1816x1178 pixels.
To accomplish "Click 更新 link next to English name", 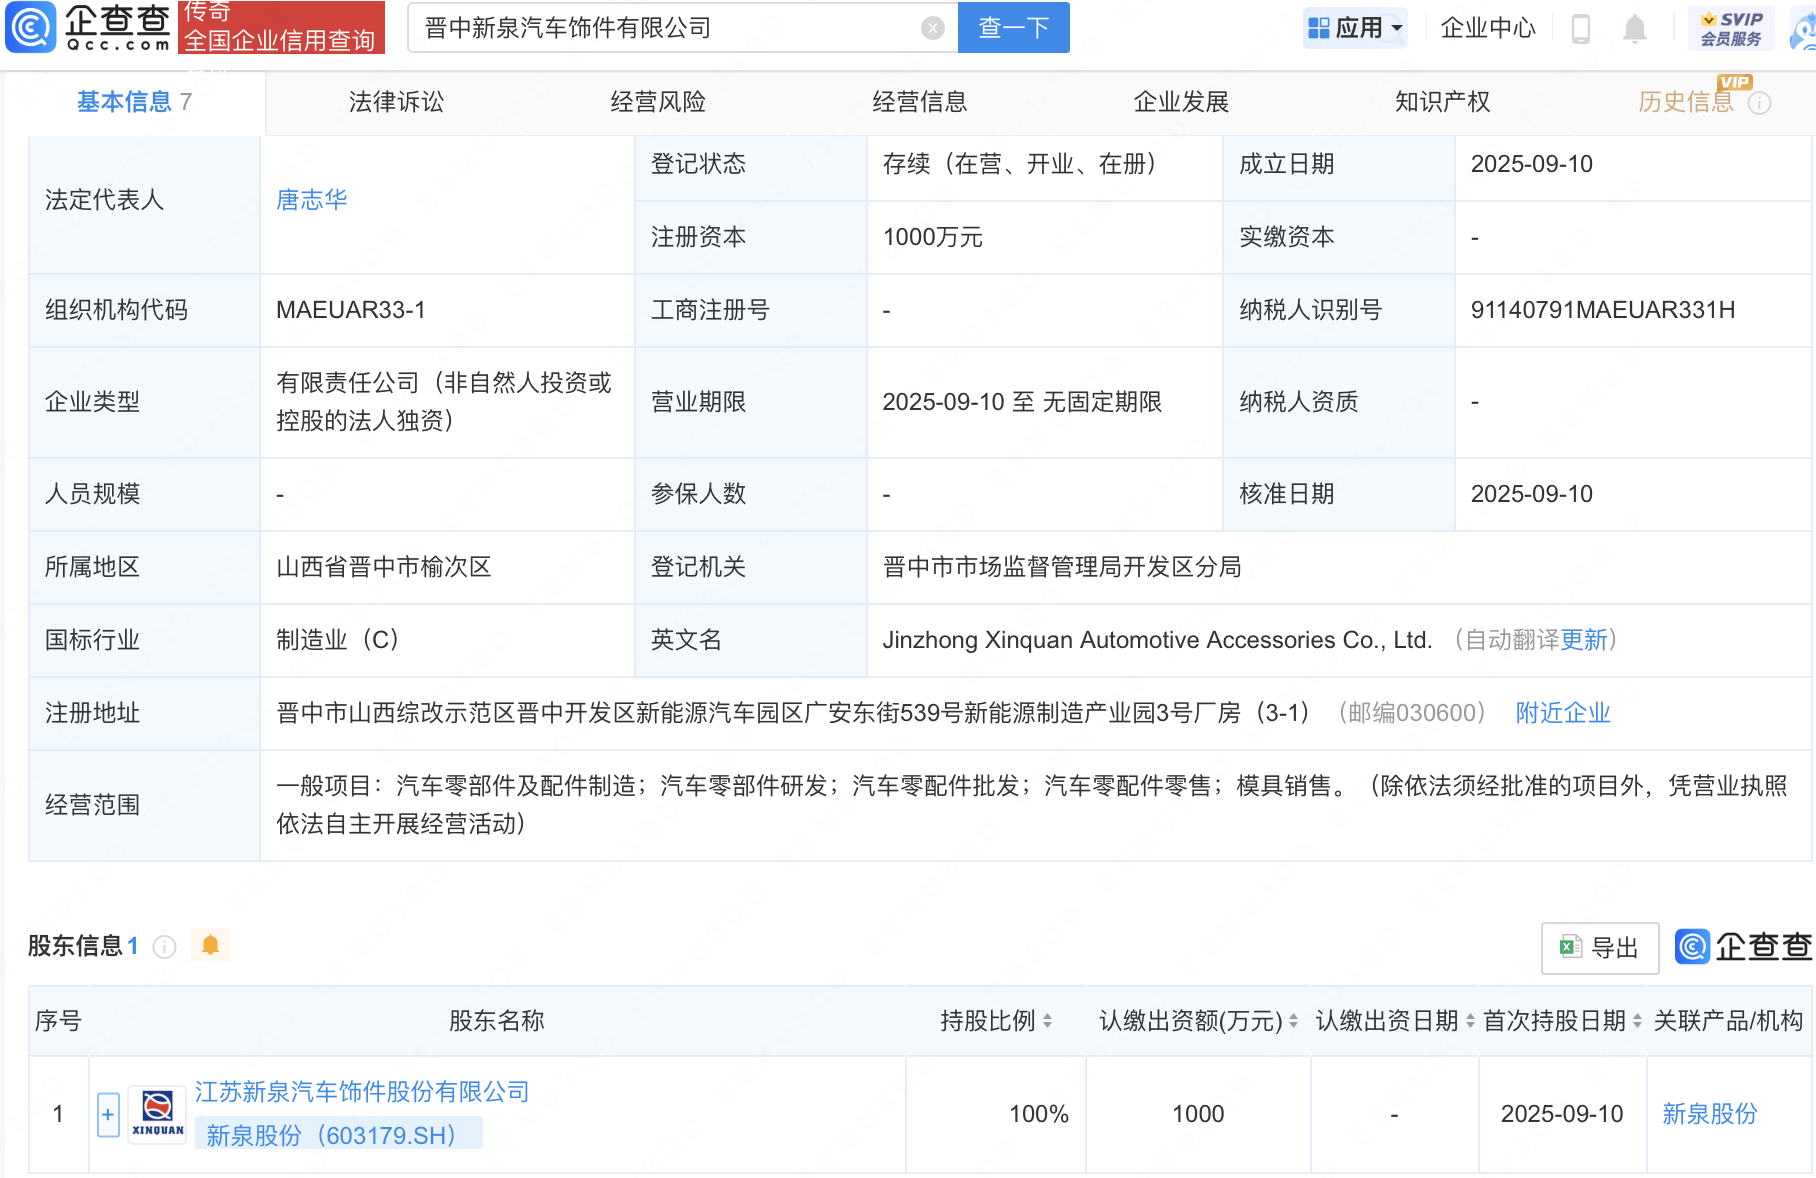I will (x=1584, y=640).
